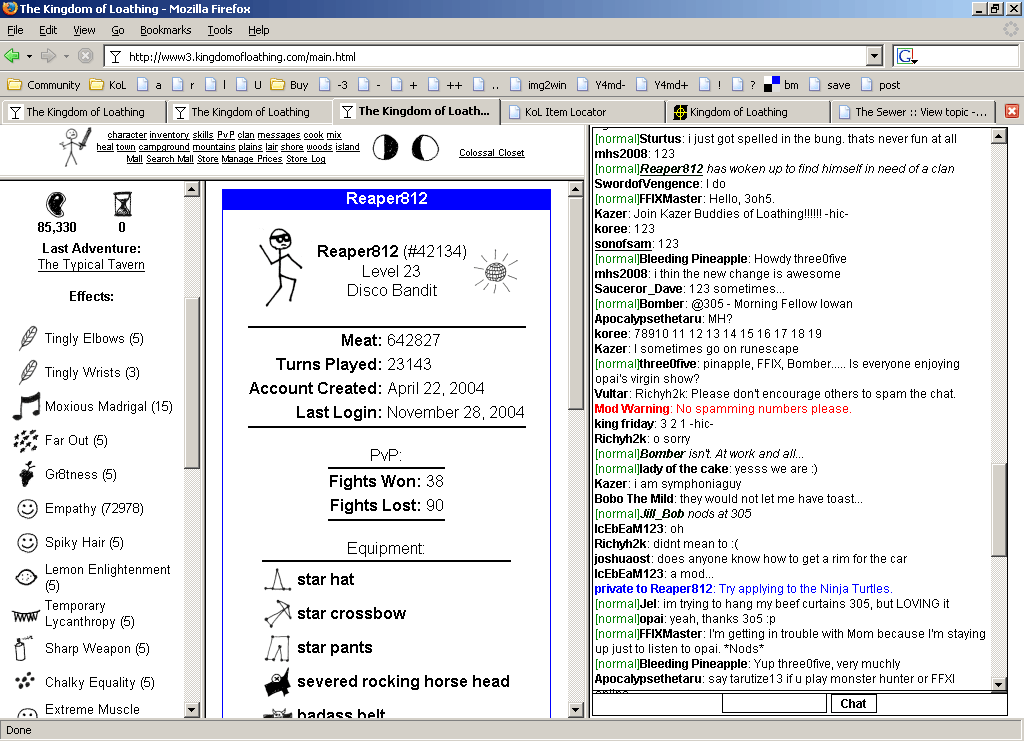The height and width of the screenshot is (741, 1024).
Task: Click the Y4md+ bookmark
Action: coord(663,85)
